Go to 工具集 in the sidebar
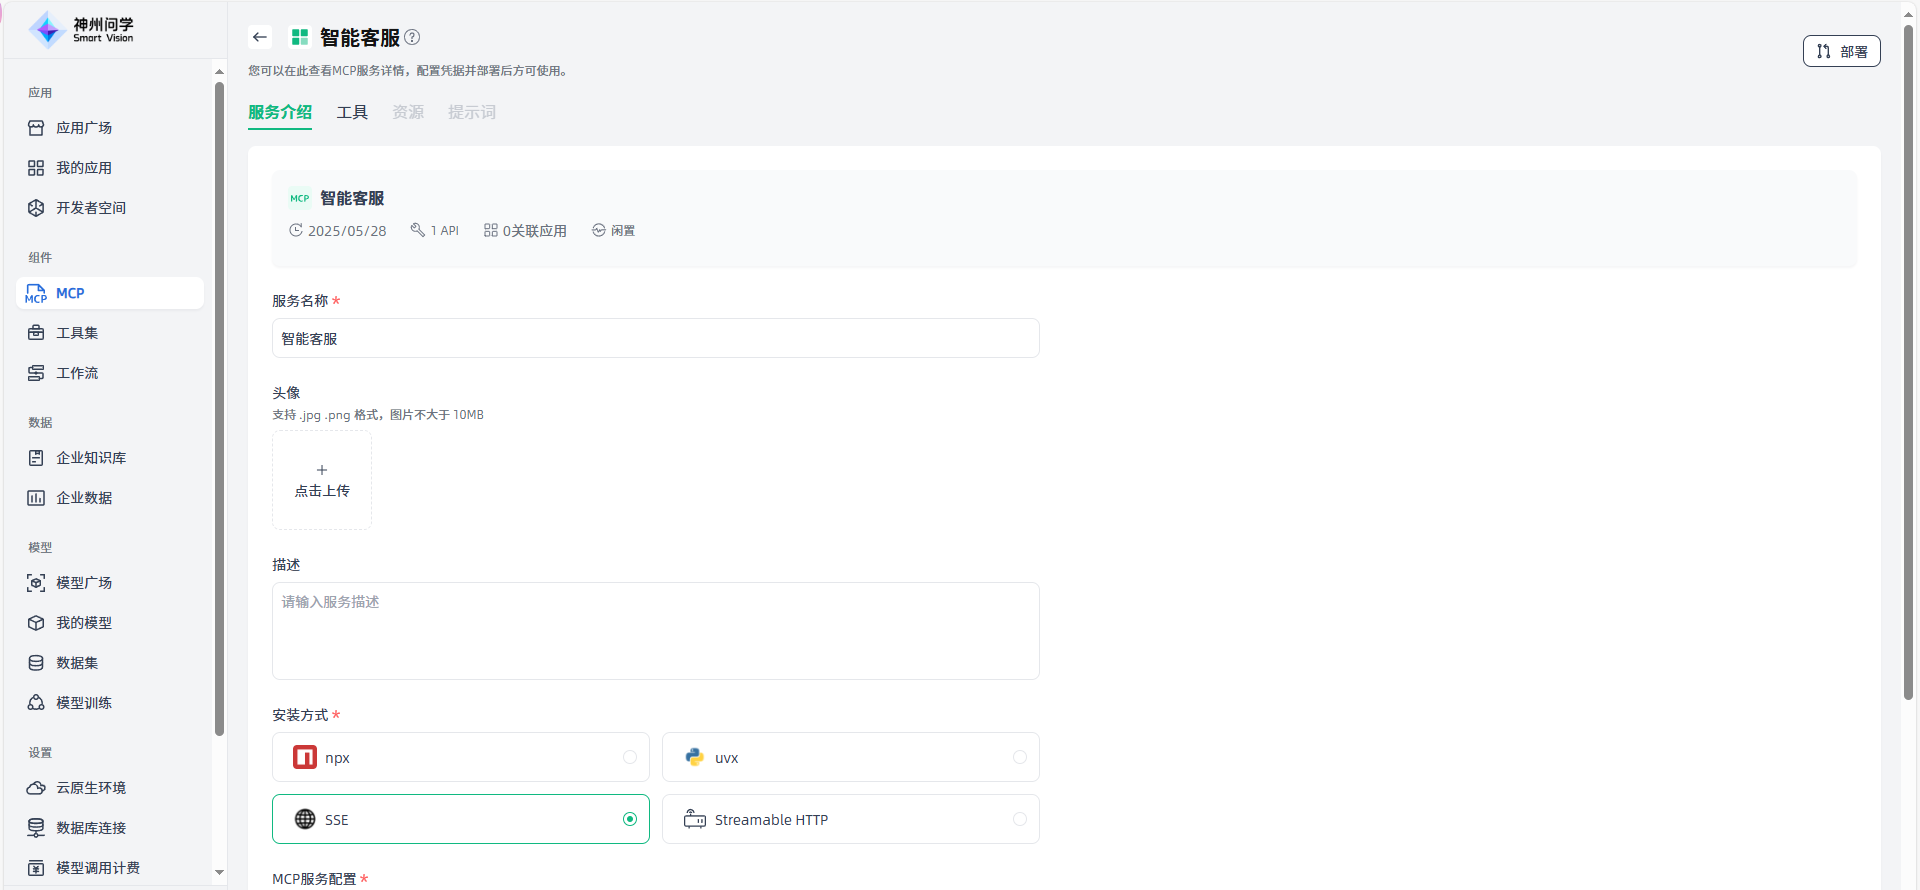Viewport: 1920px width, 890px height. click(x=77, y=333)
